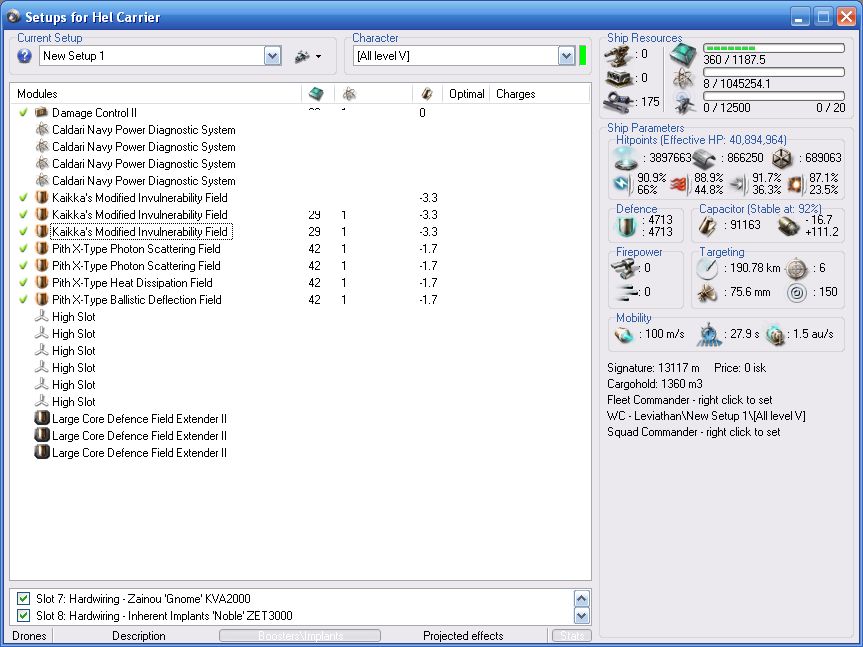Select the Damage Control II module row

coord(300,112)
